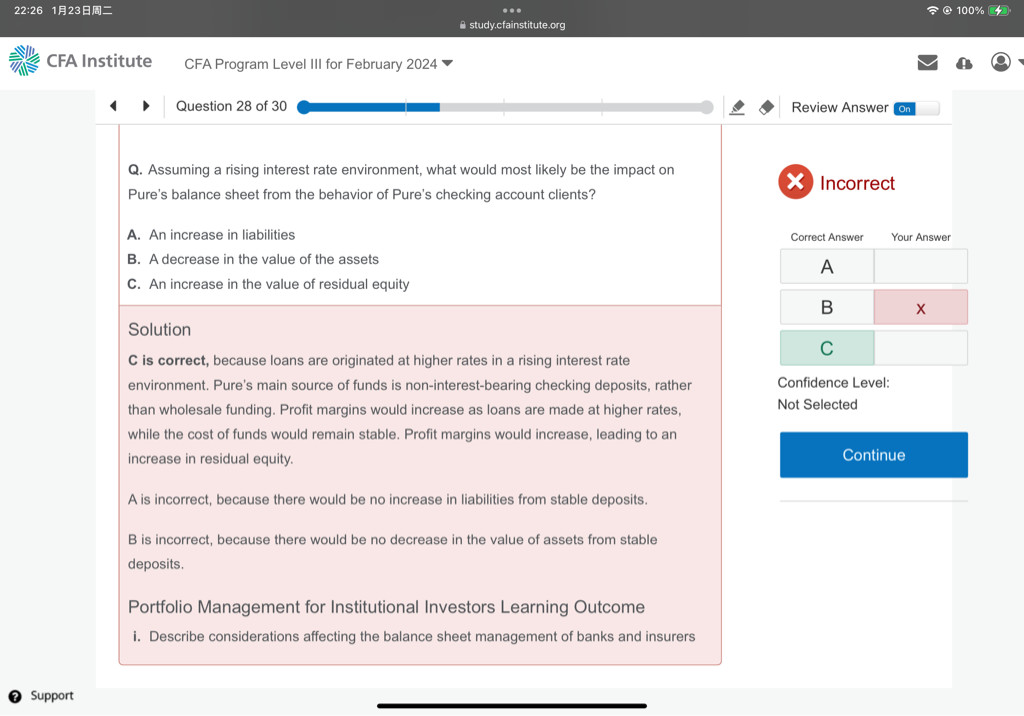The width and height of the screenshot is (1024, 716).
Task: Select answer option A in answer grid
Action: pyautogui.click(x=826, y=267)
